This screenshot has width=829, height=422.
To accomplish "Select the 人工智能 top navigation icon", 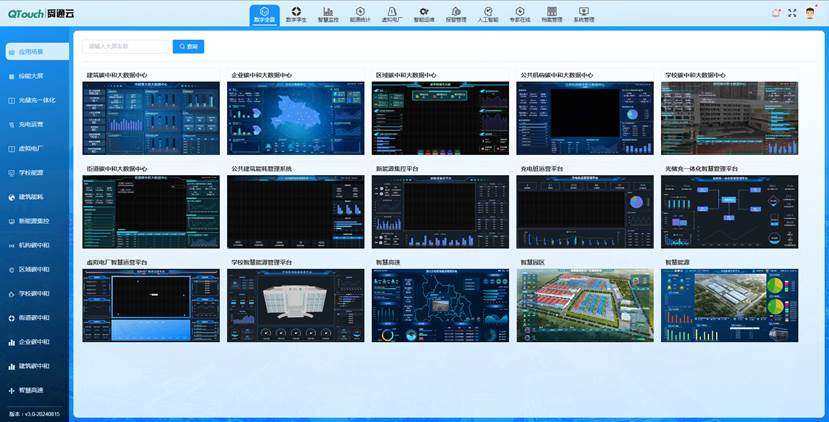I will tap(487, 14).
